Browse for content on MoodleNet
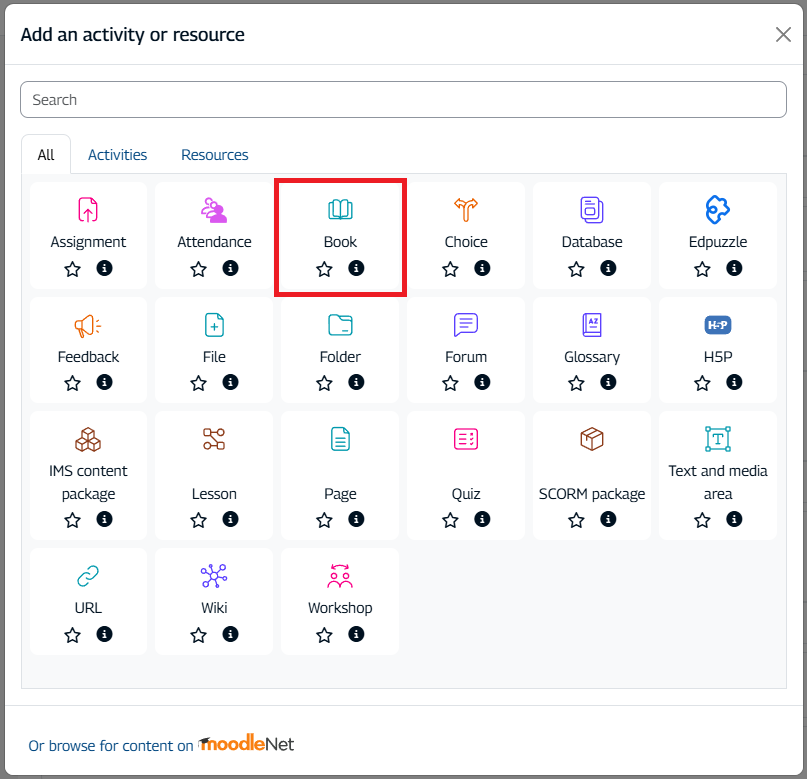 [161, 745]
